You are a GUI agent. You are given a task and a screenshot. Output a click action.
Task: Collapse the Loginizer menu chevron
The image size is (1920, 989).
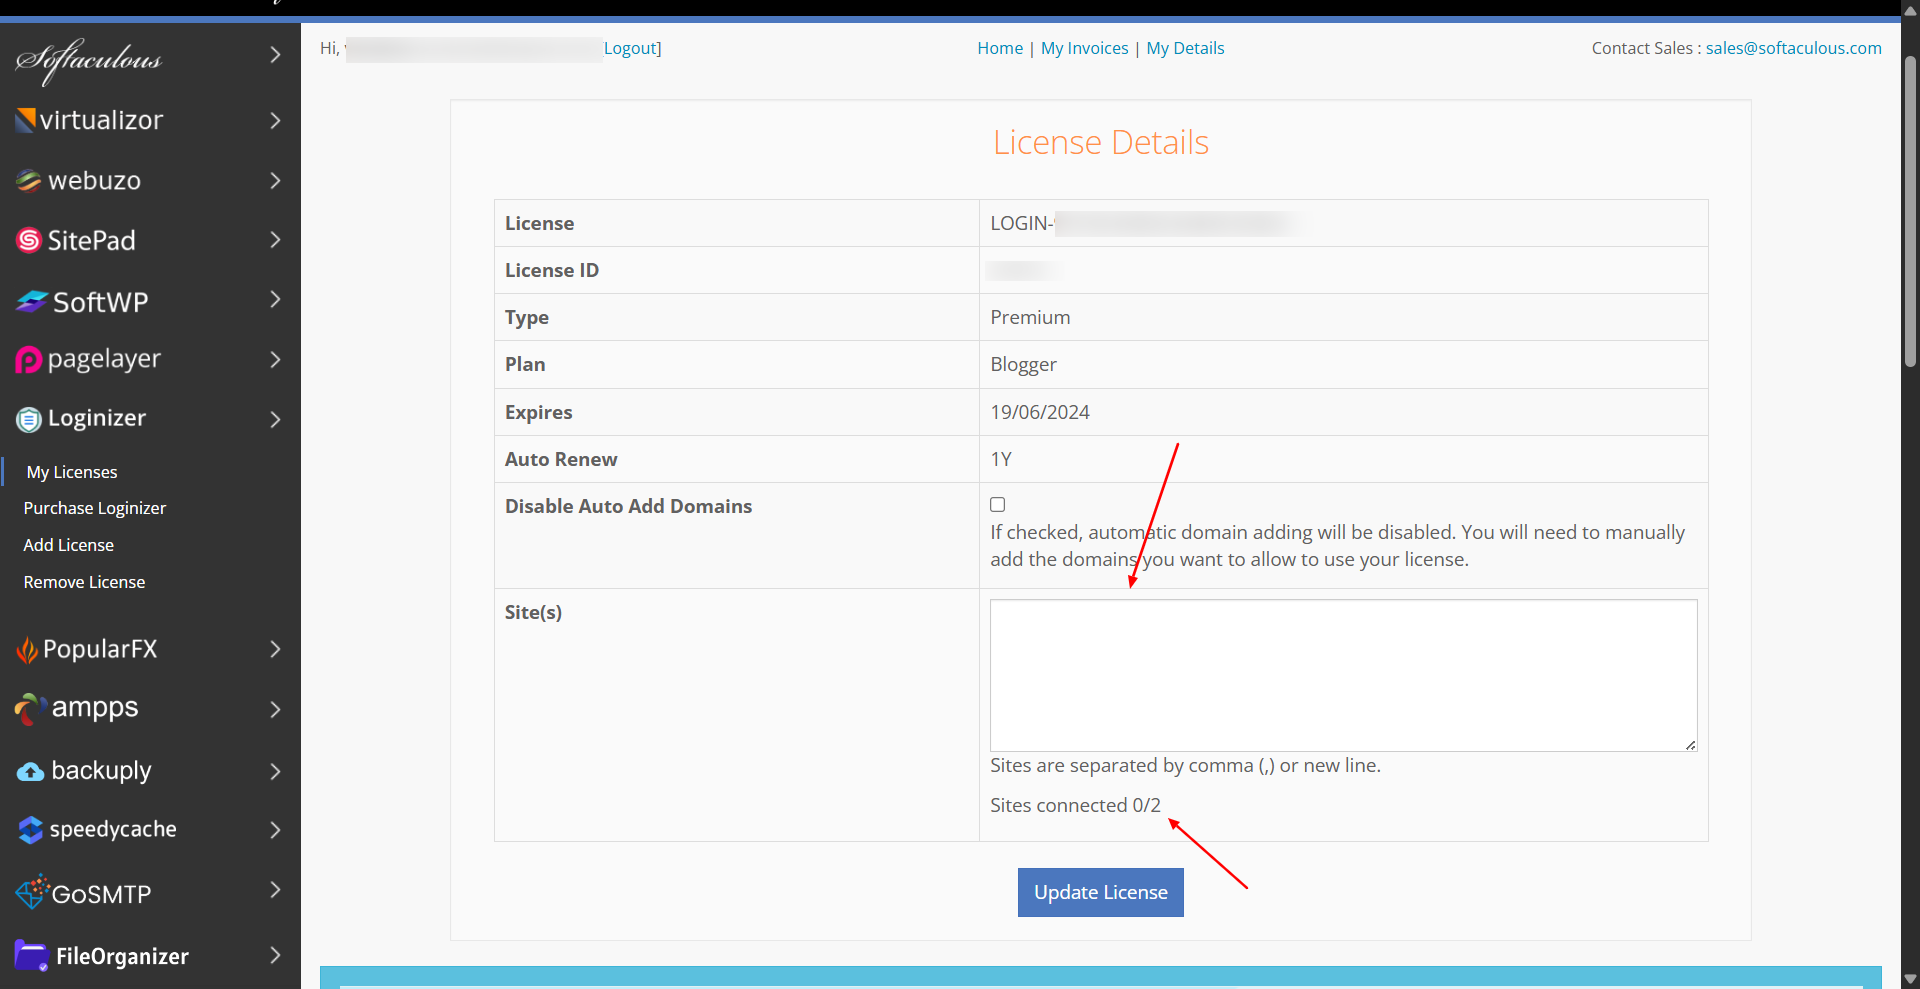(x=276, y=420)
